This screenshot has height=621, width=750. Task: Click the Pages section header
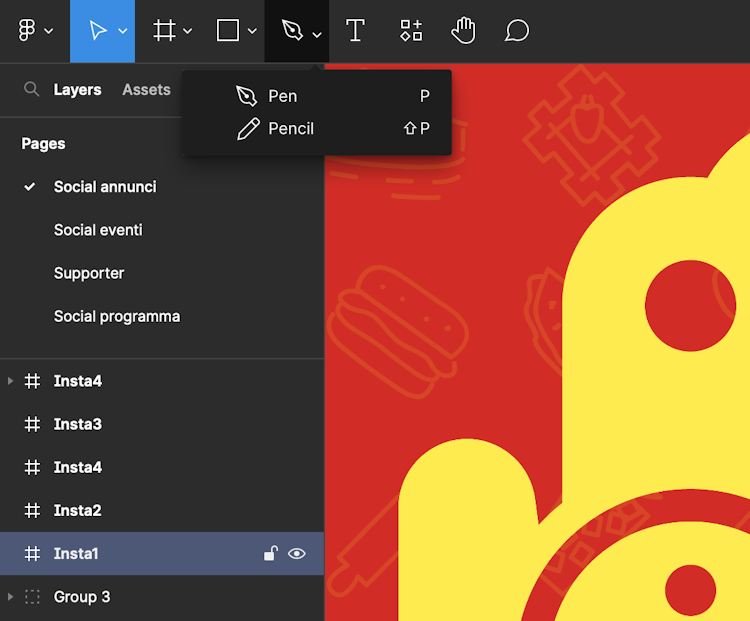point(44,144)
